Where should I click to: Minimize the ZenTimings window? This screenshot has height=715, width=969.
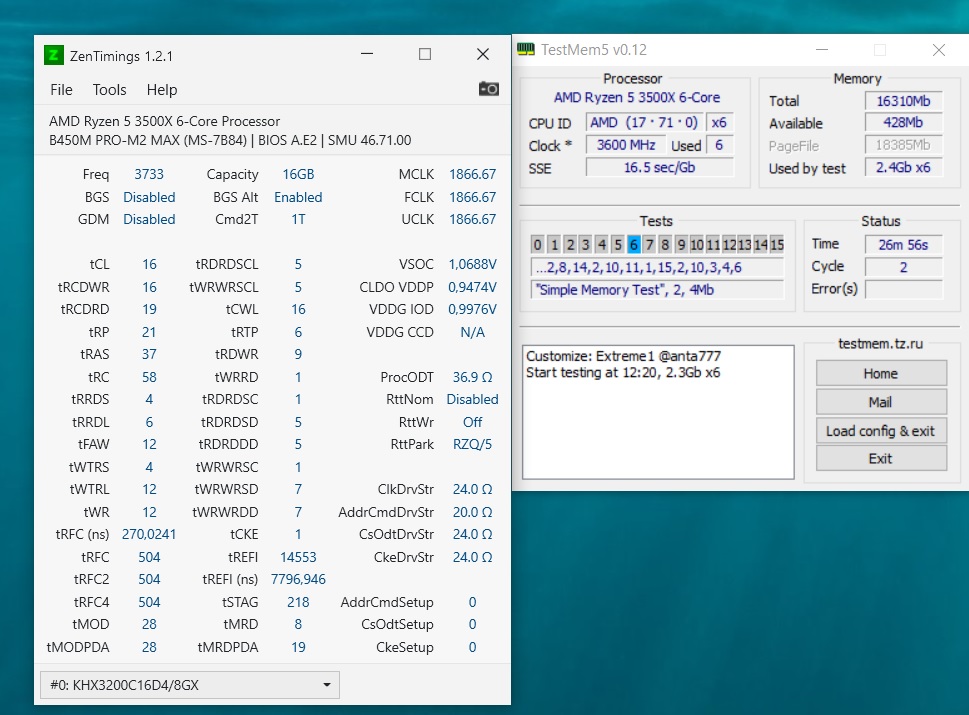[367, 55]
